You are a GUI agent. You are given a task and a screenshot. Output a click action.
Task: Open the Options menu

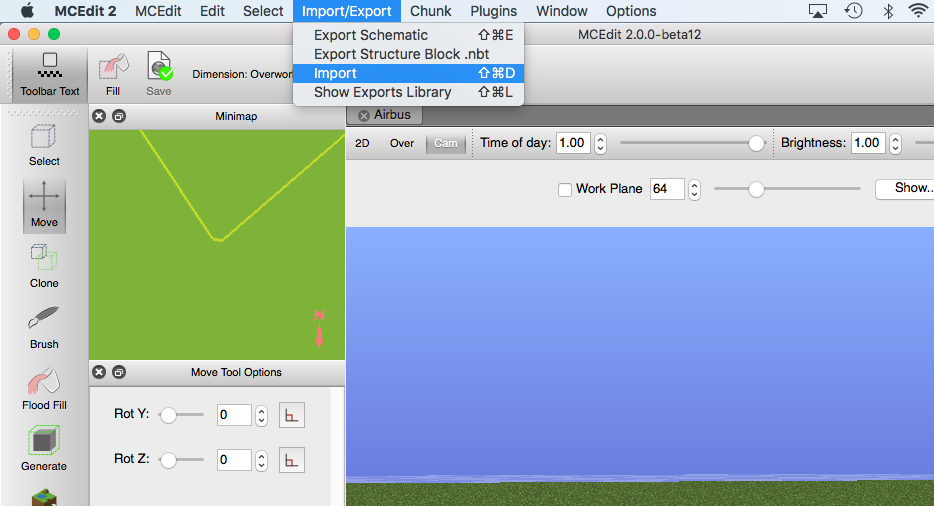[631, 11]
